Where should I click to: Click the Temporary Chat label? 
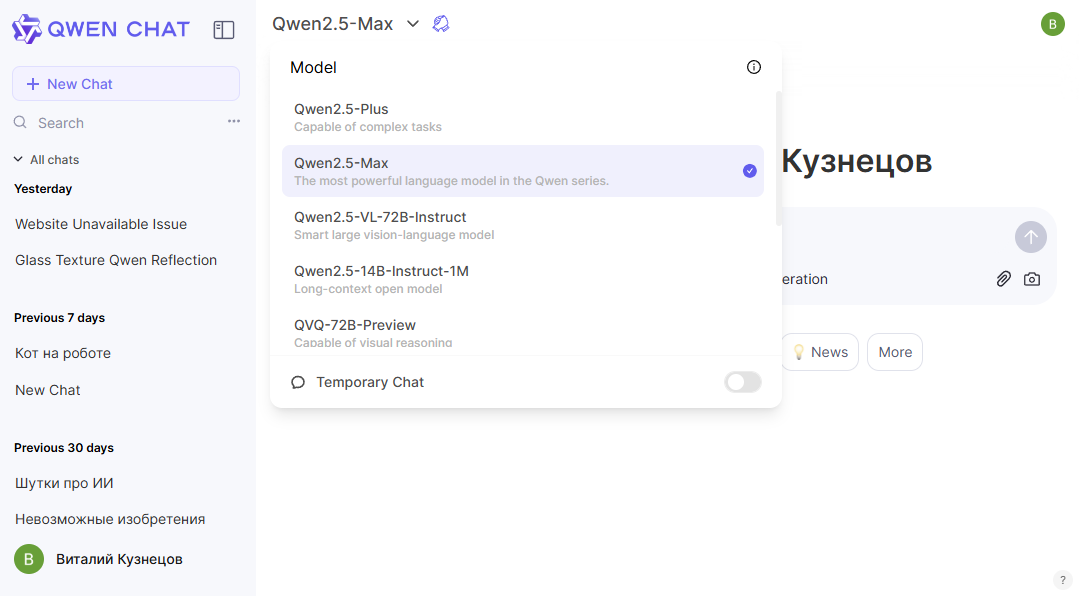[370, 382]
